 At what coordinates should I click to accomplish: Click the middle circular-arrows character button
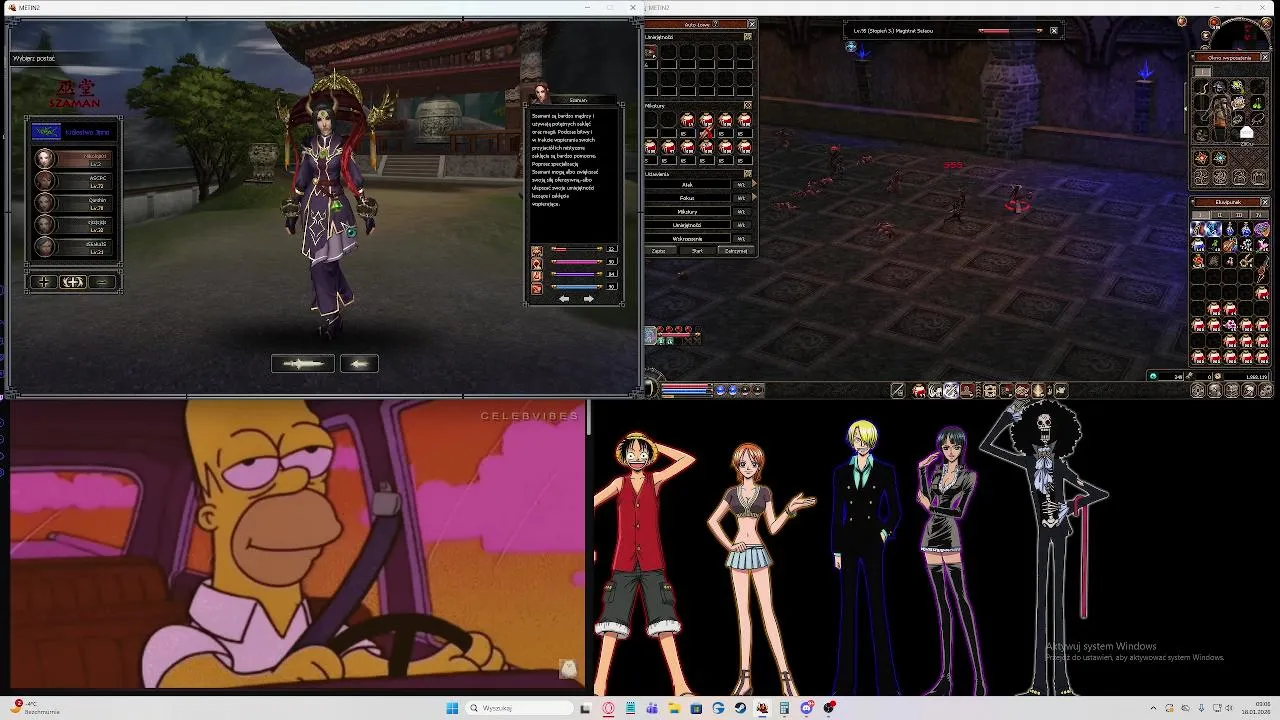[x=73, y=282]
